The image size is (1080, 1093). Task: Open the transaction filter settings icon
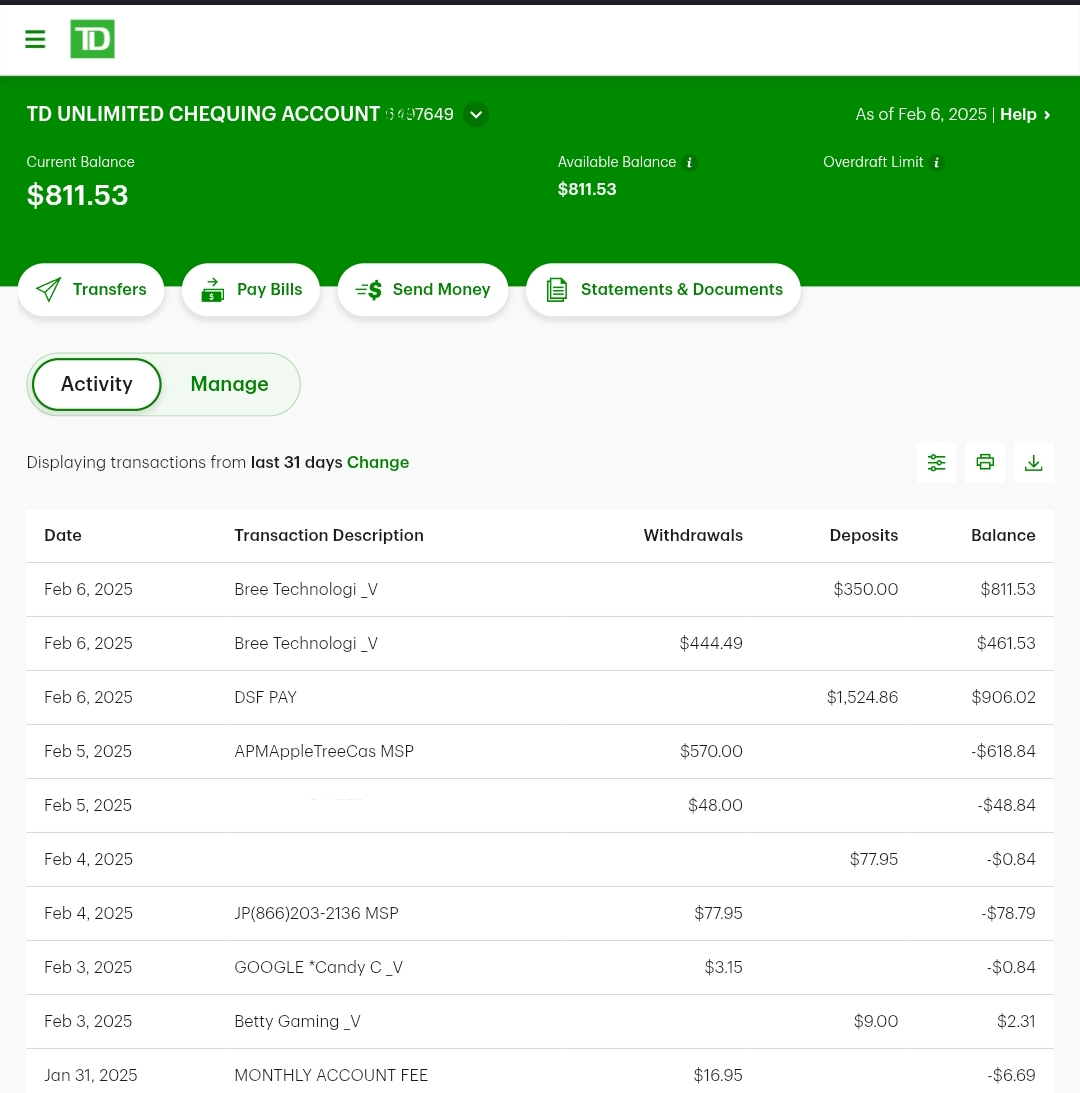tap(936, 462)
